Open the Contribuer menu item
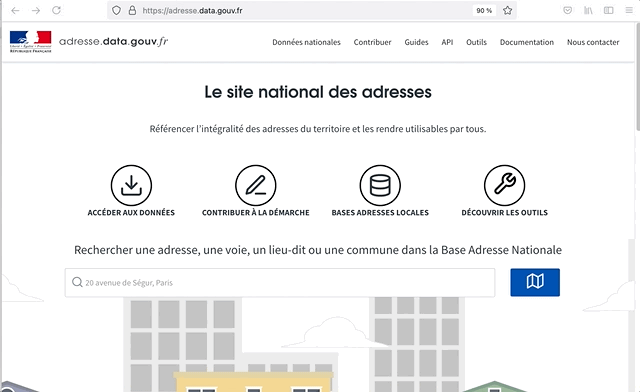Image resolution: width=640 pixels, height=392 pixels. (372, 42)
